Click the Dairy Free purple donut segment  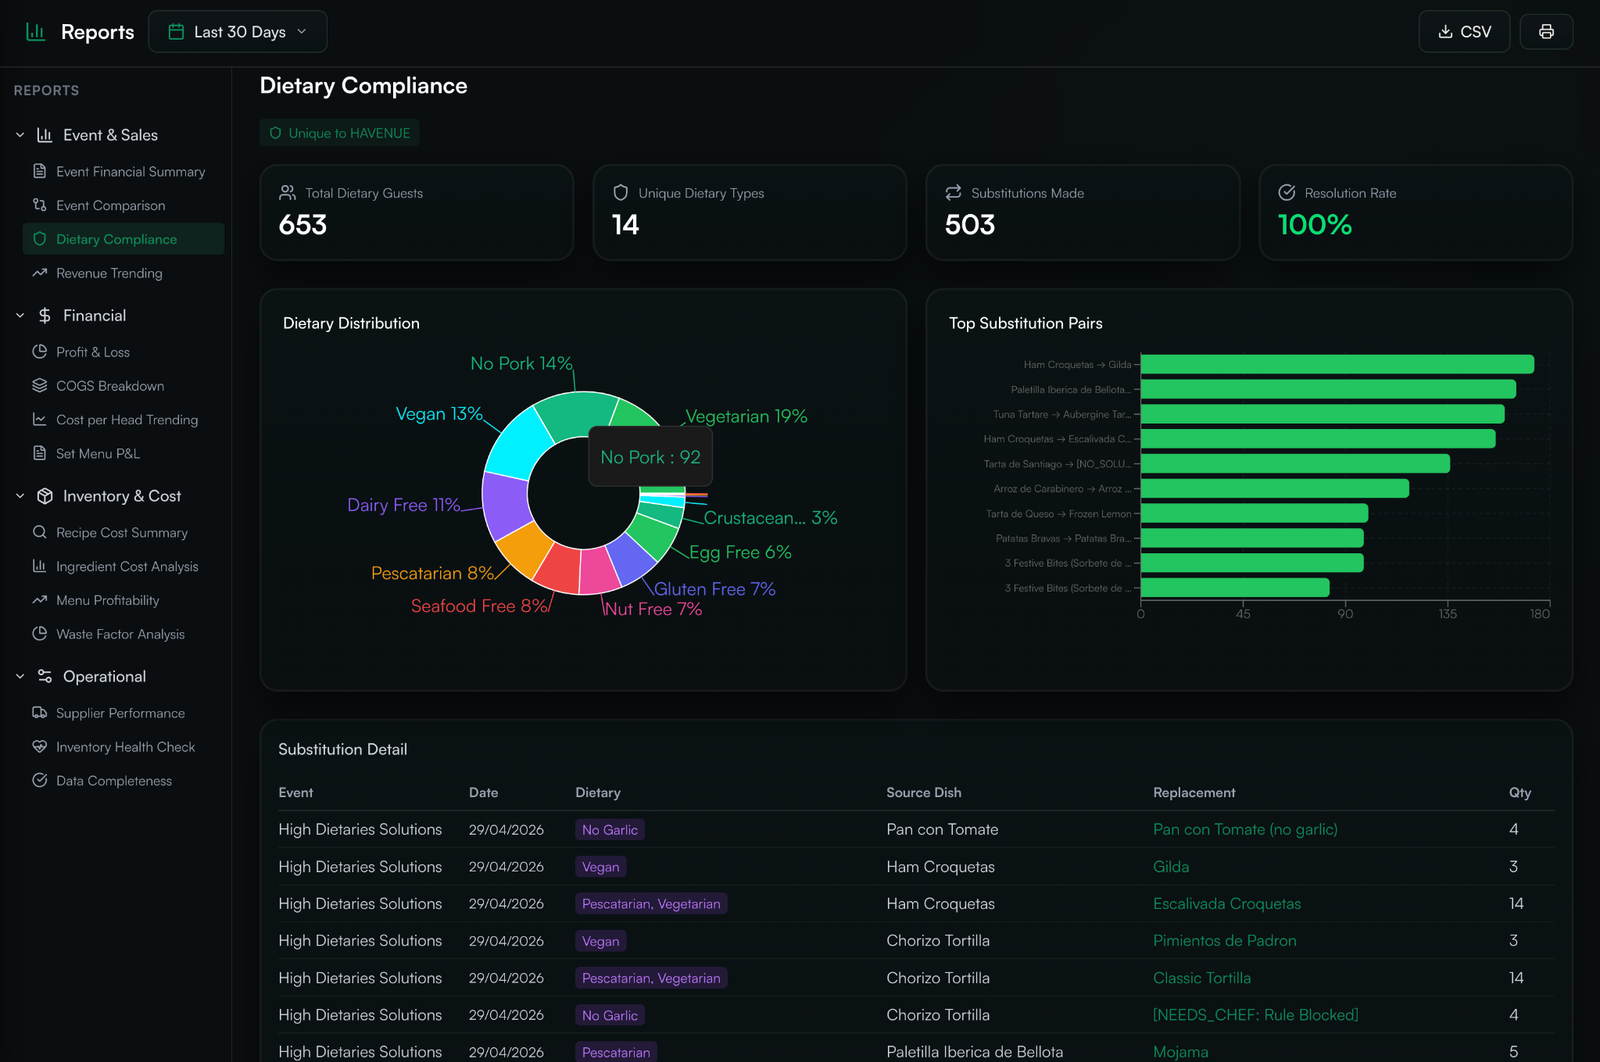pyautogui.click(x=506, y=506)
